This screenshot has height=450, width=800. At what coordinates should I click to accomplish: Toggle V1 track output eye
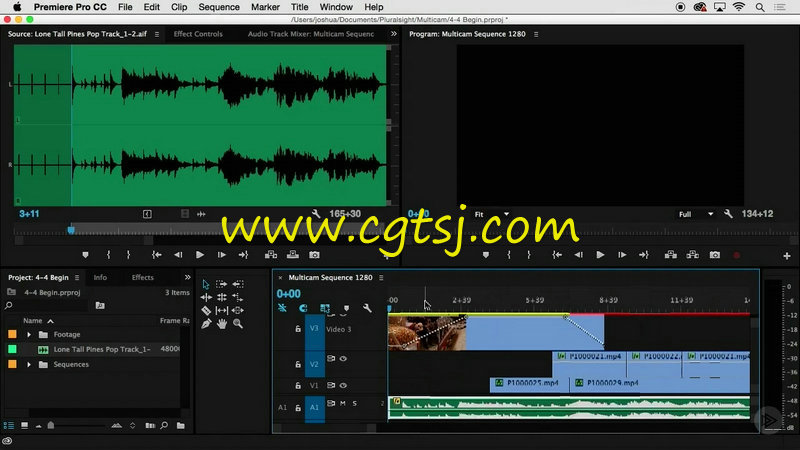click(343, 385)
